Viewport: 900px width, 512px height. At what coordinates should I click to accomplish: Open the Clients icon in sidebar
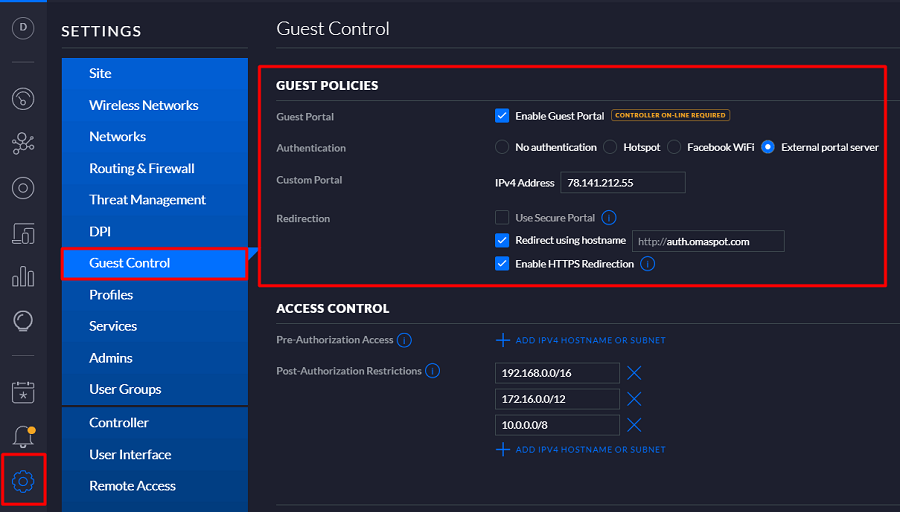[x=23, y=233]
